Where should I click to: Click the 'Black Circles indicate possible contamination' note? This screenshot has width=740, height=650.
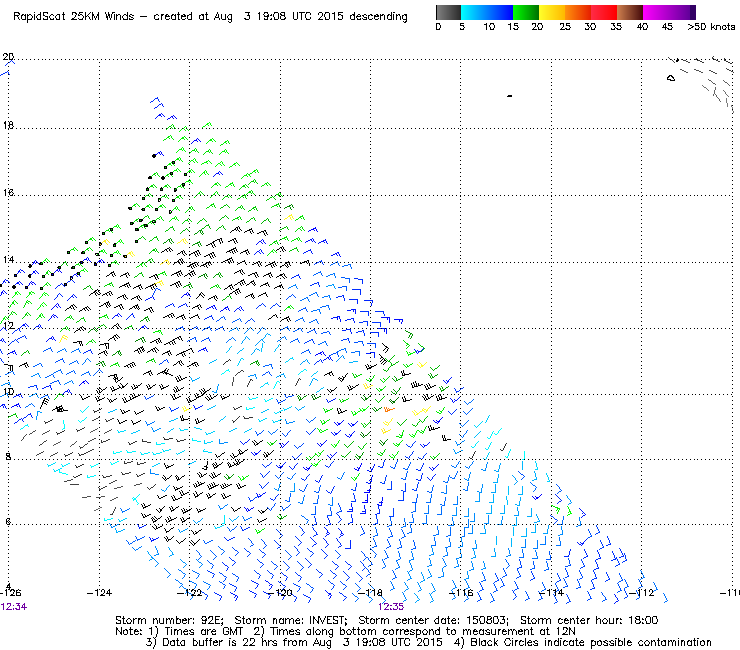[591, 642]
